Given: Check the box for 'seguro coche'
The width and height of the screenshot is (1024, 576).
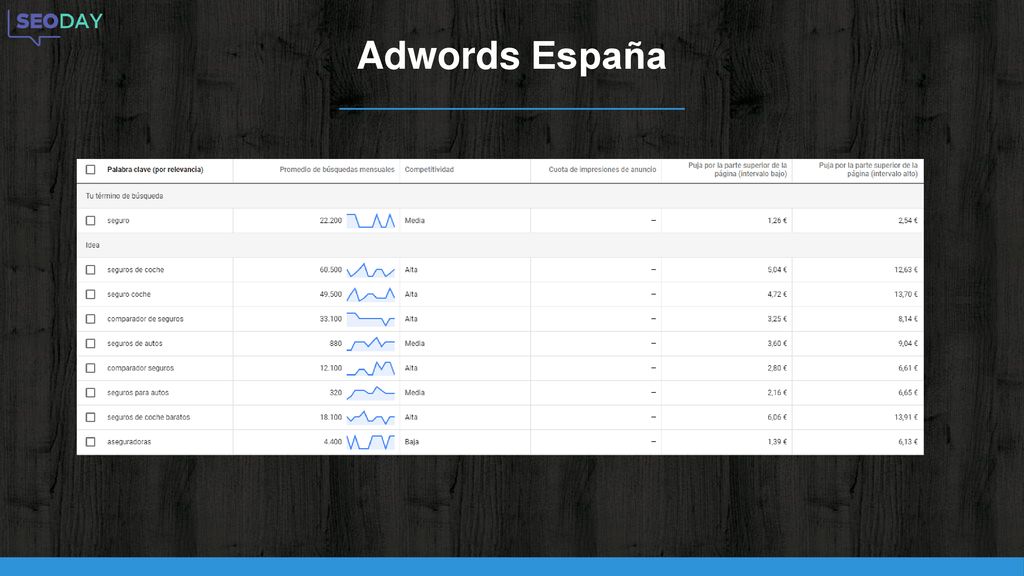Looking at the screenshot, I should coord(91,295).
